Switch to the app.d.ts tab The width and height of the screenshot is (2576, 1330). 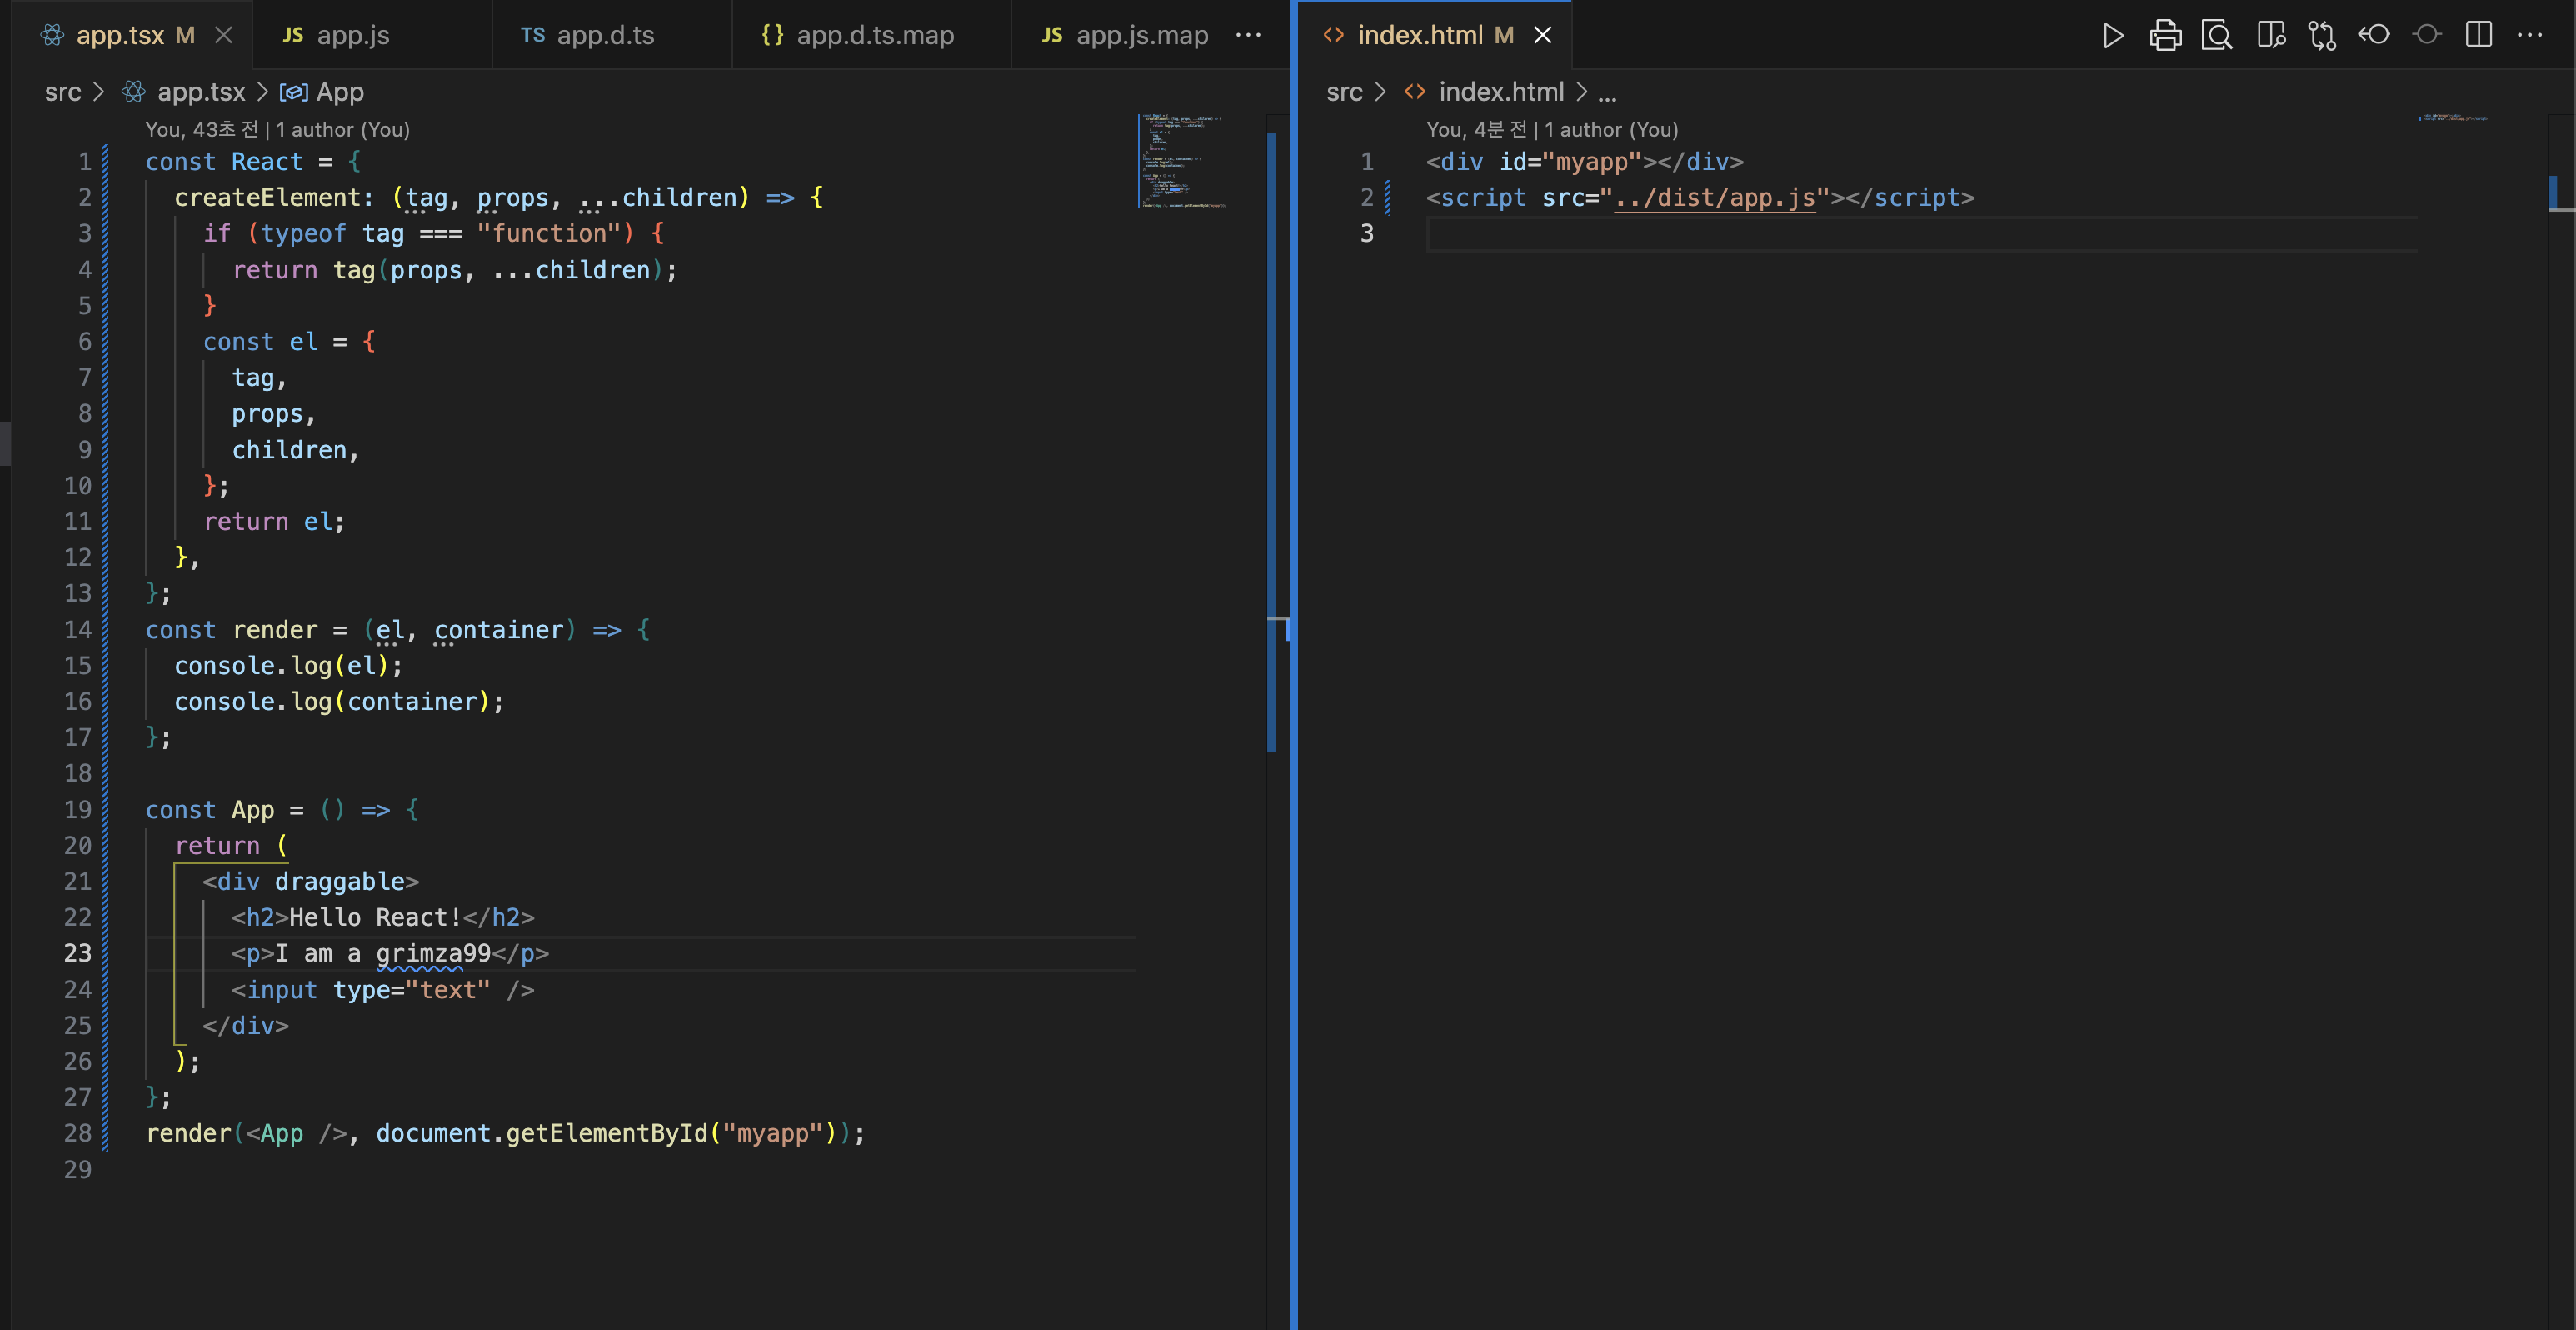(x=604, y=36)
